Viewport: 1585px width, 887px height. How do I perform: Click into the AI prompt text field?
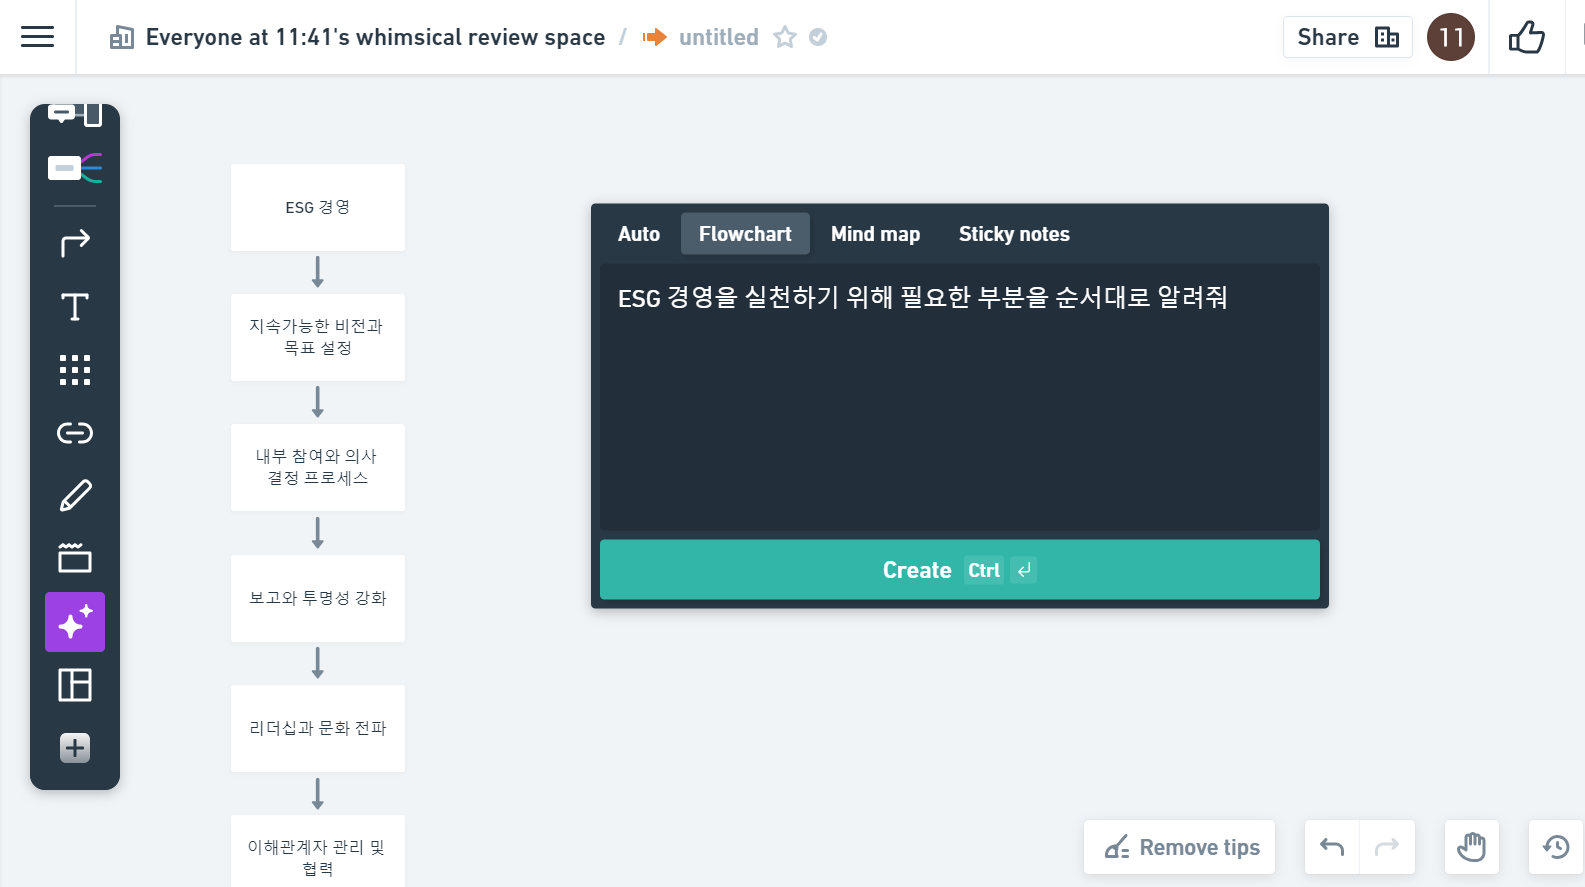(x=960, y=396)
